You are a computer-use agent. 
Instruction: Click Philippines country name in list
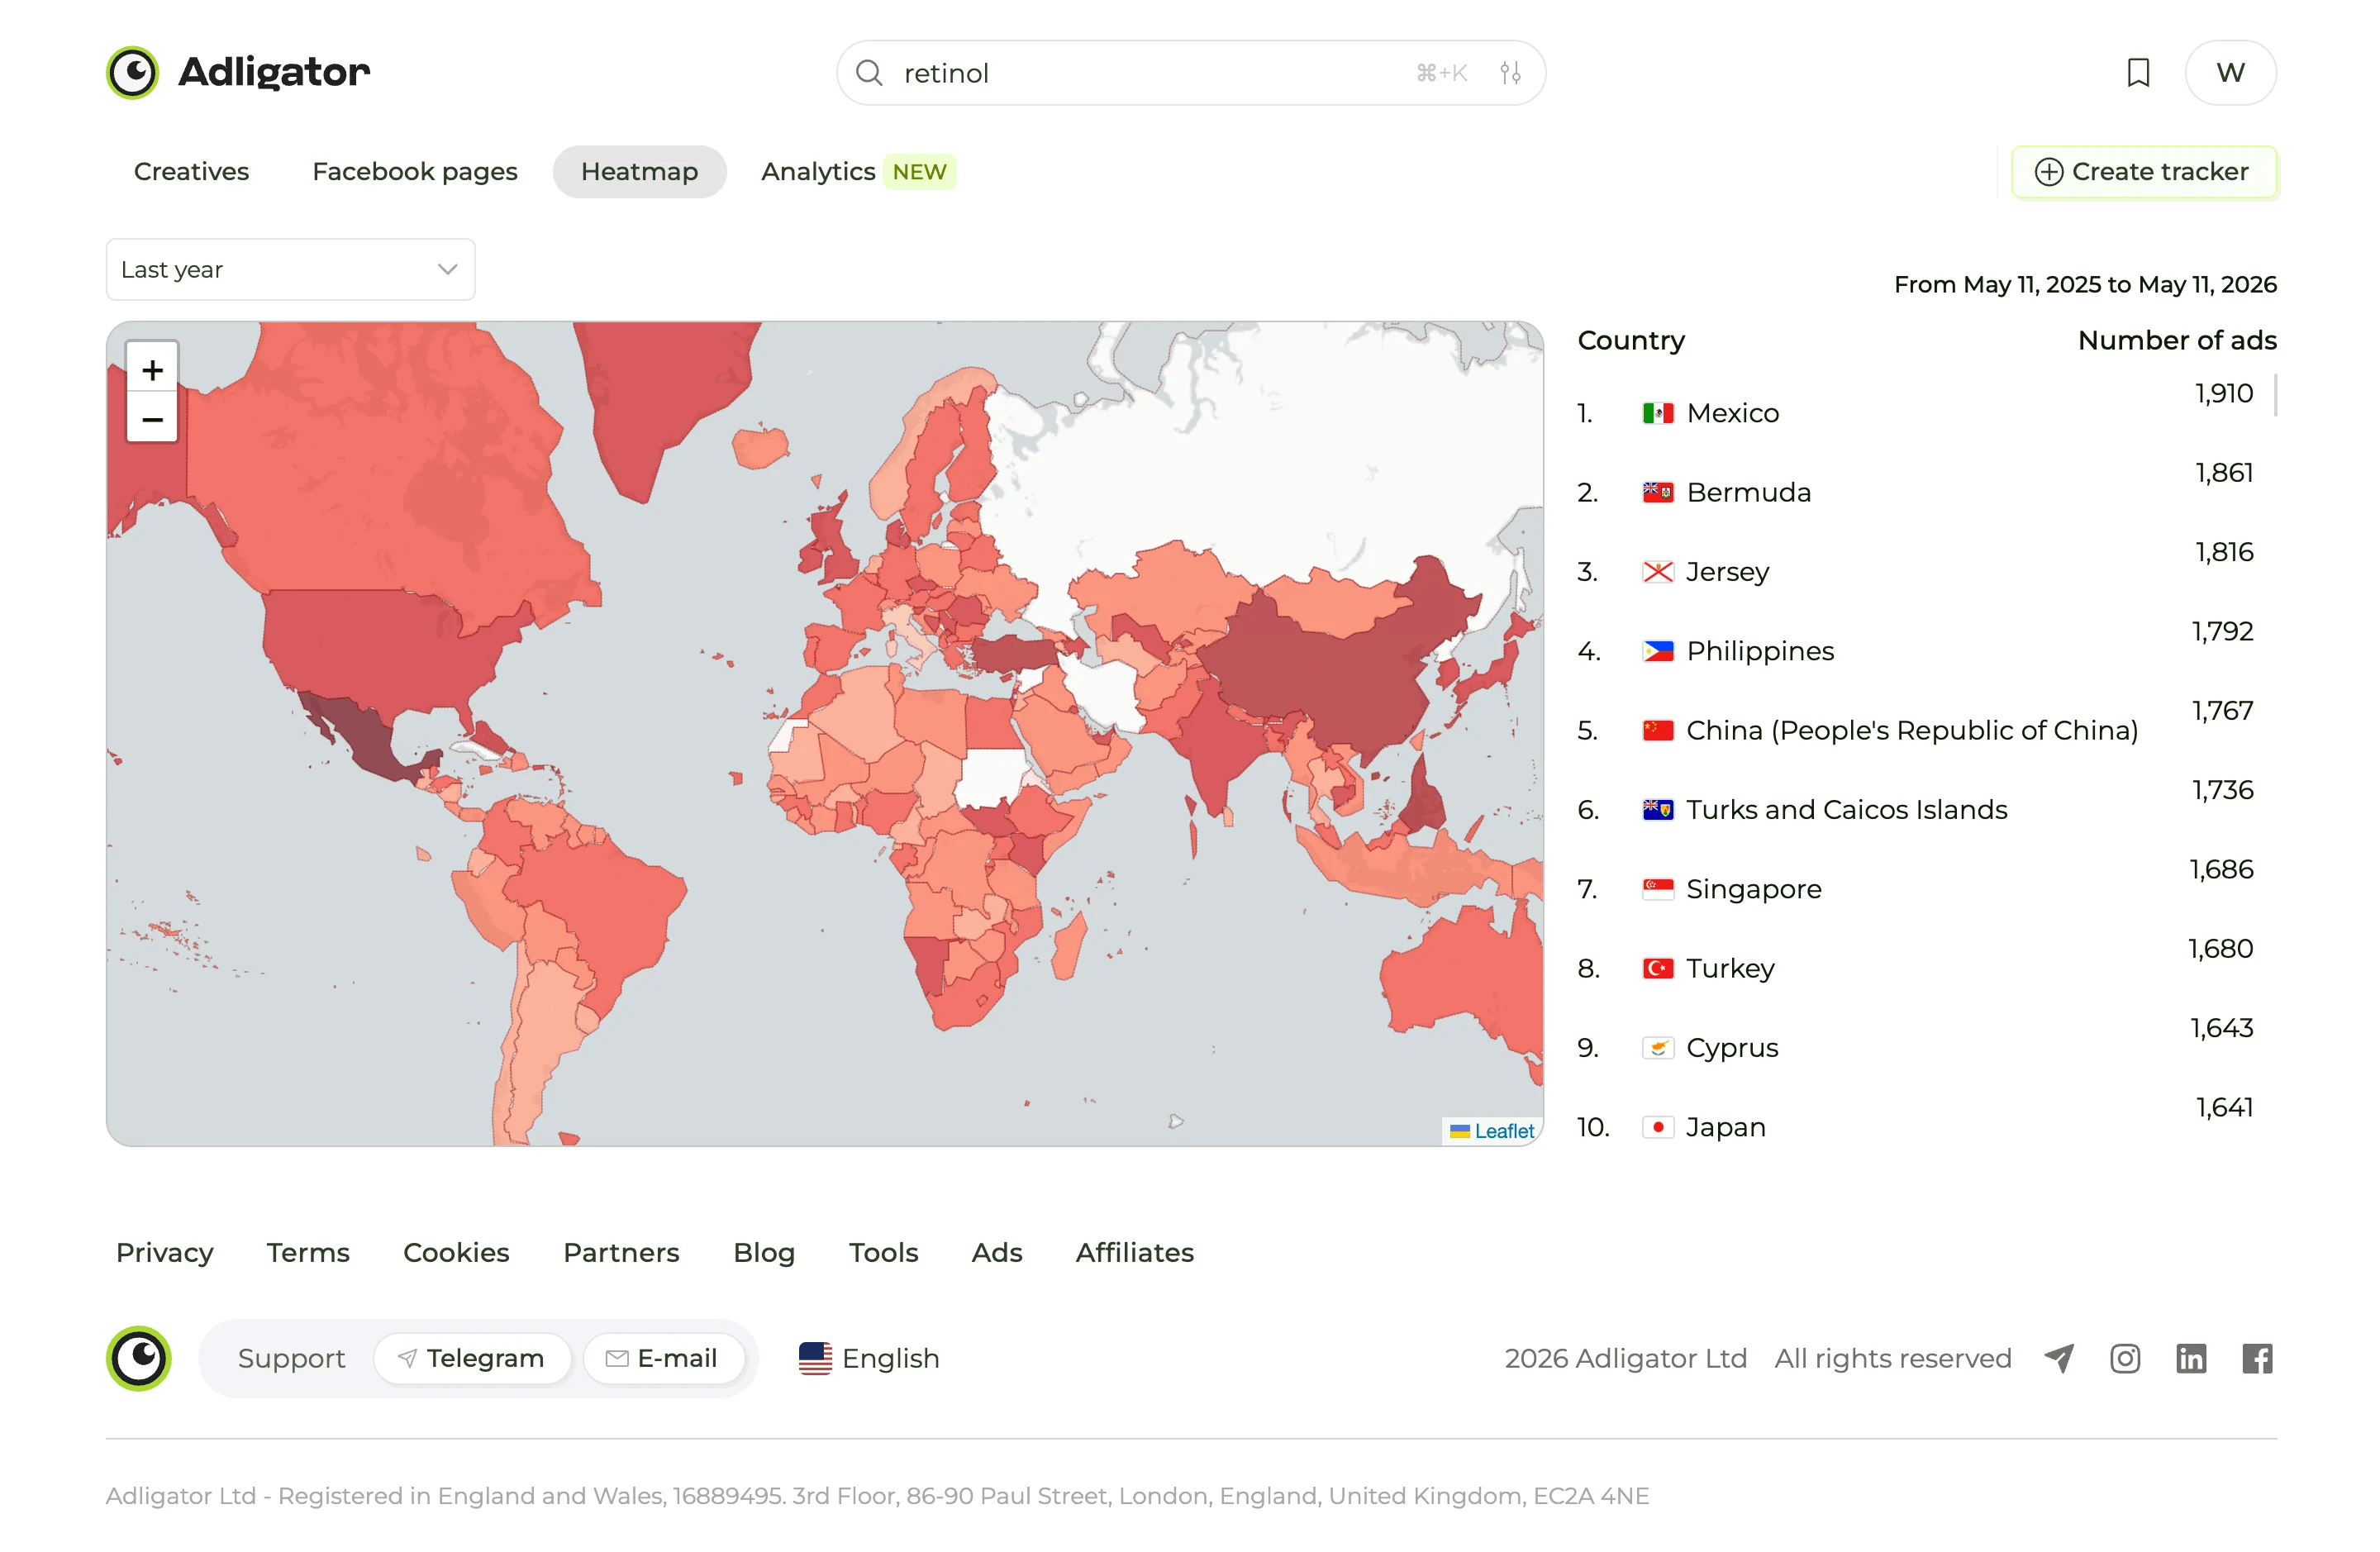click(x=1760, y=651)
